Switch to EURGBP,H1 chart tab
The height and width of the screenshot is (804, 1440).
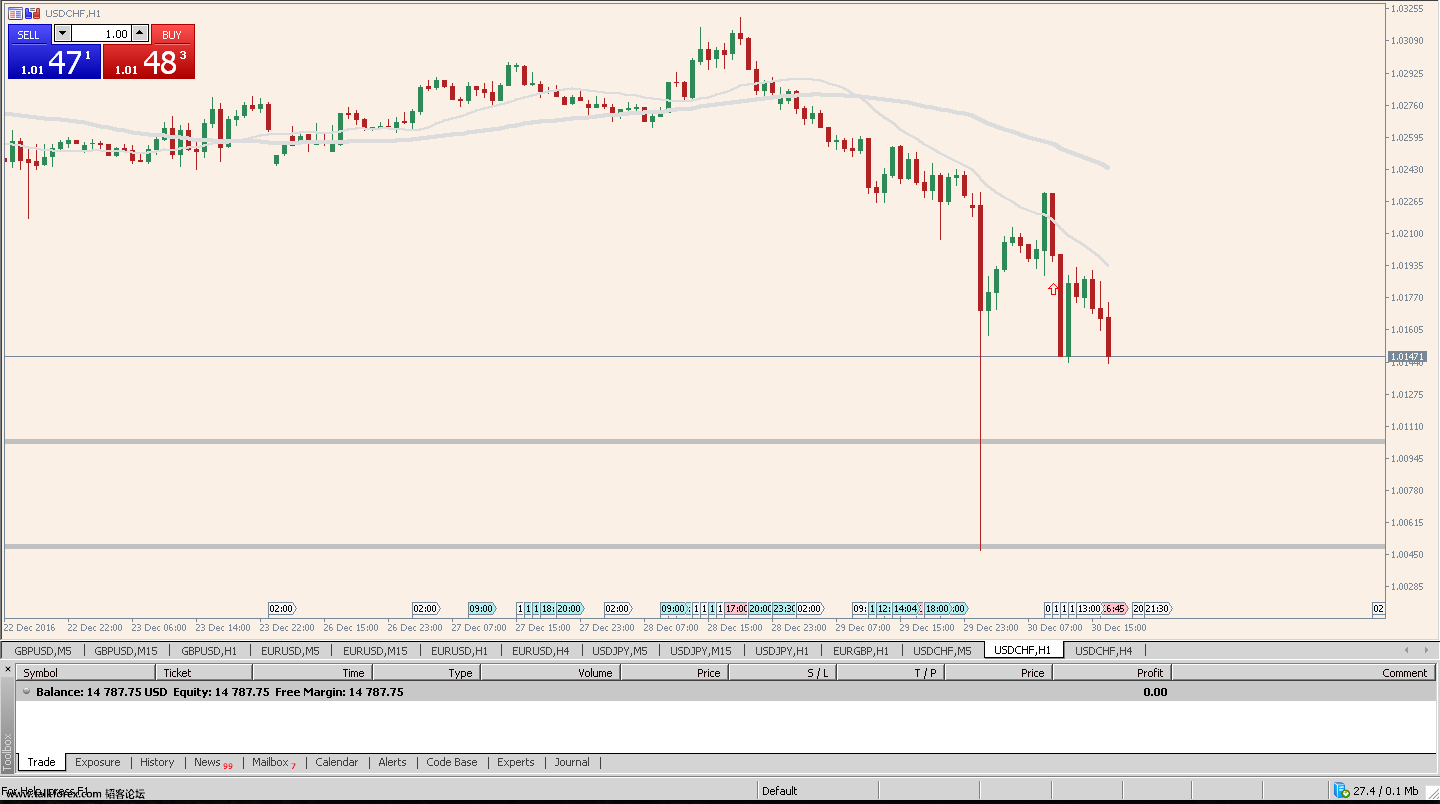click(861, 650)
